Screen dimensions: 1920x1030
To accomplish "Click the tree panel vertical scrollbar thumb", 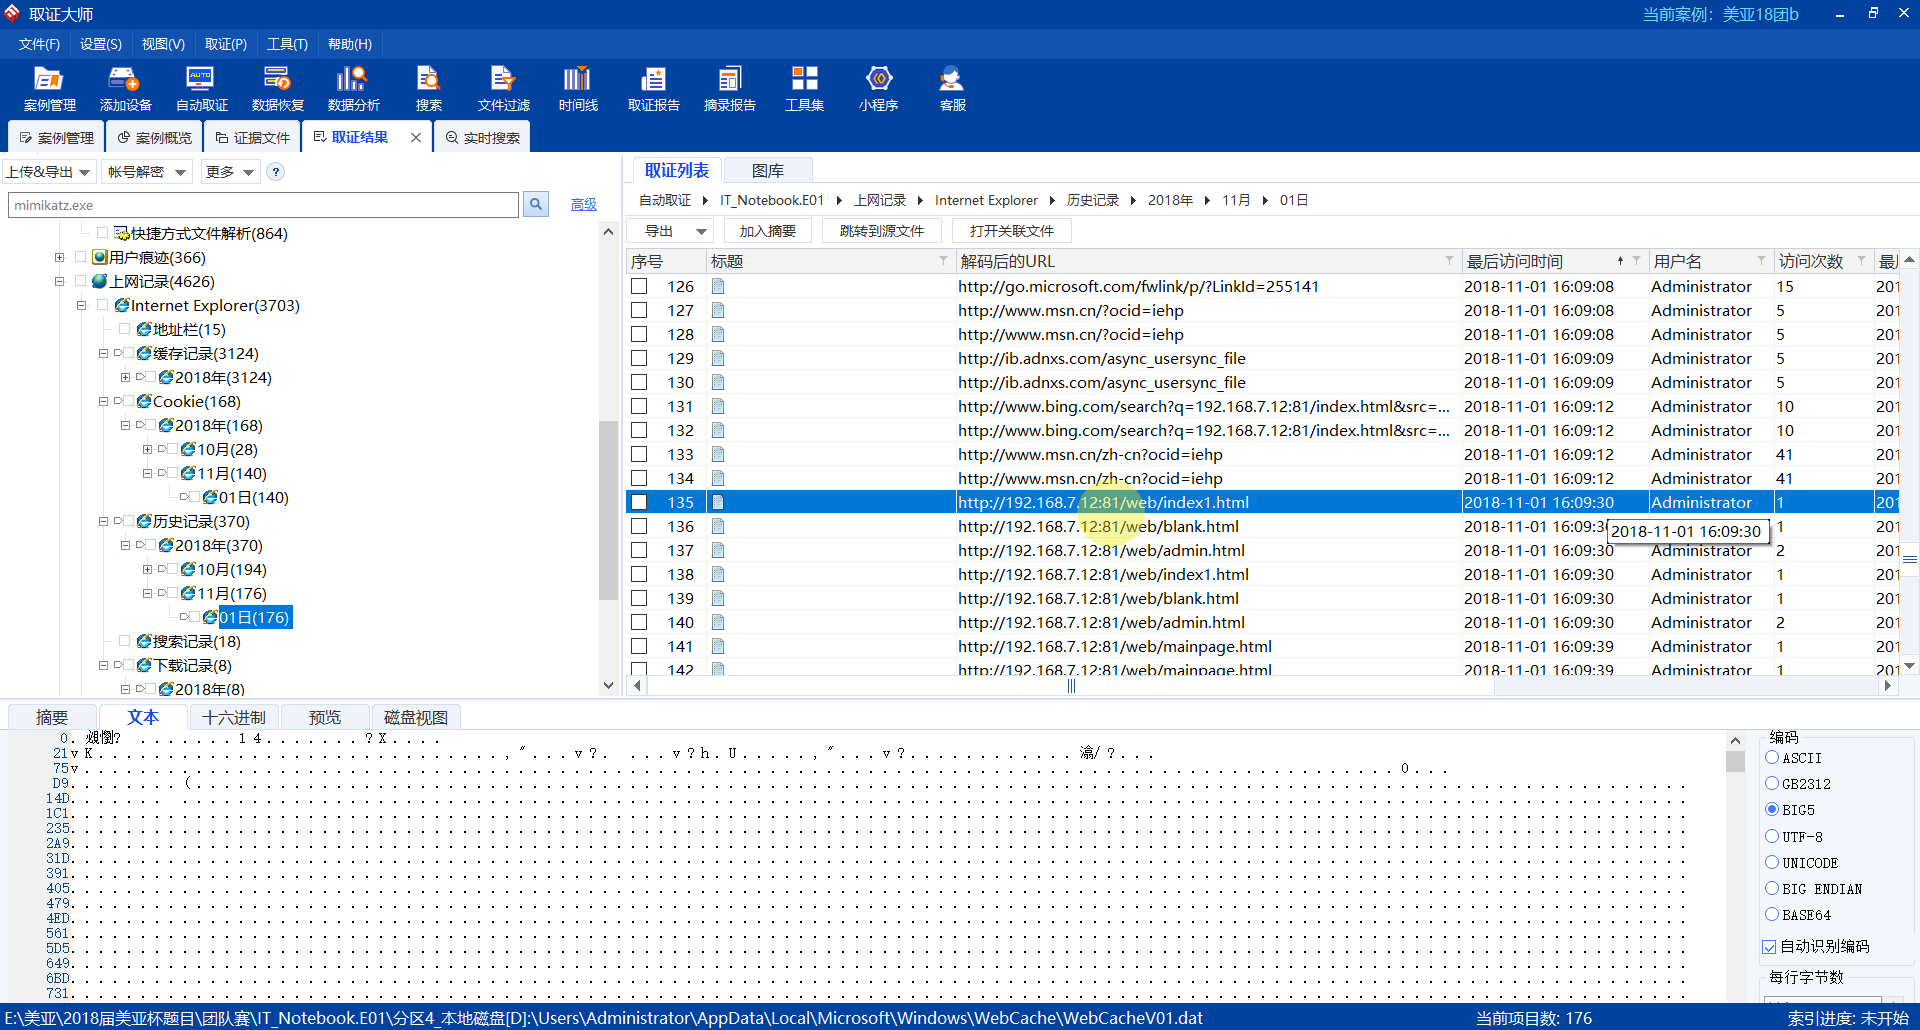I will tap(607, 510).
